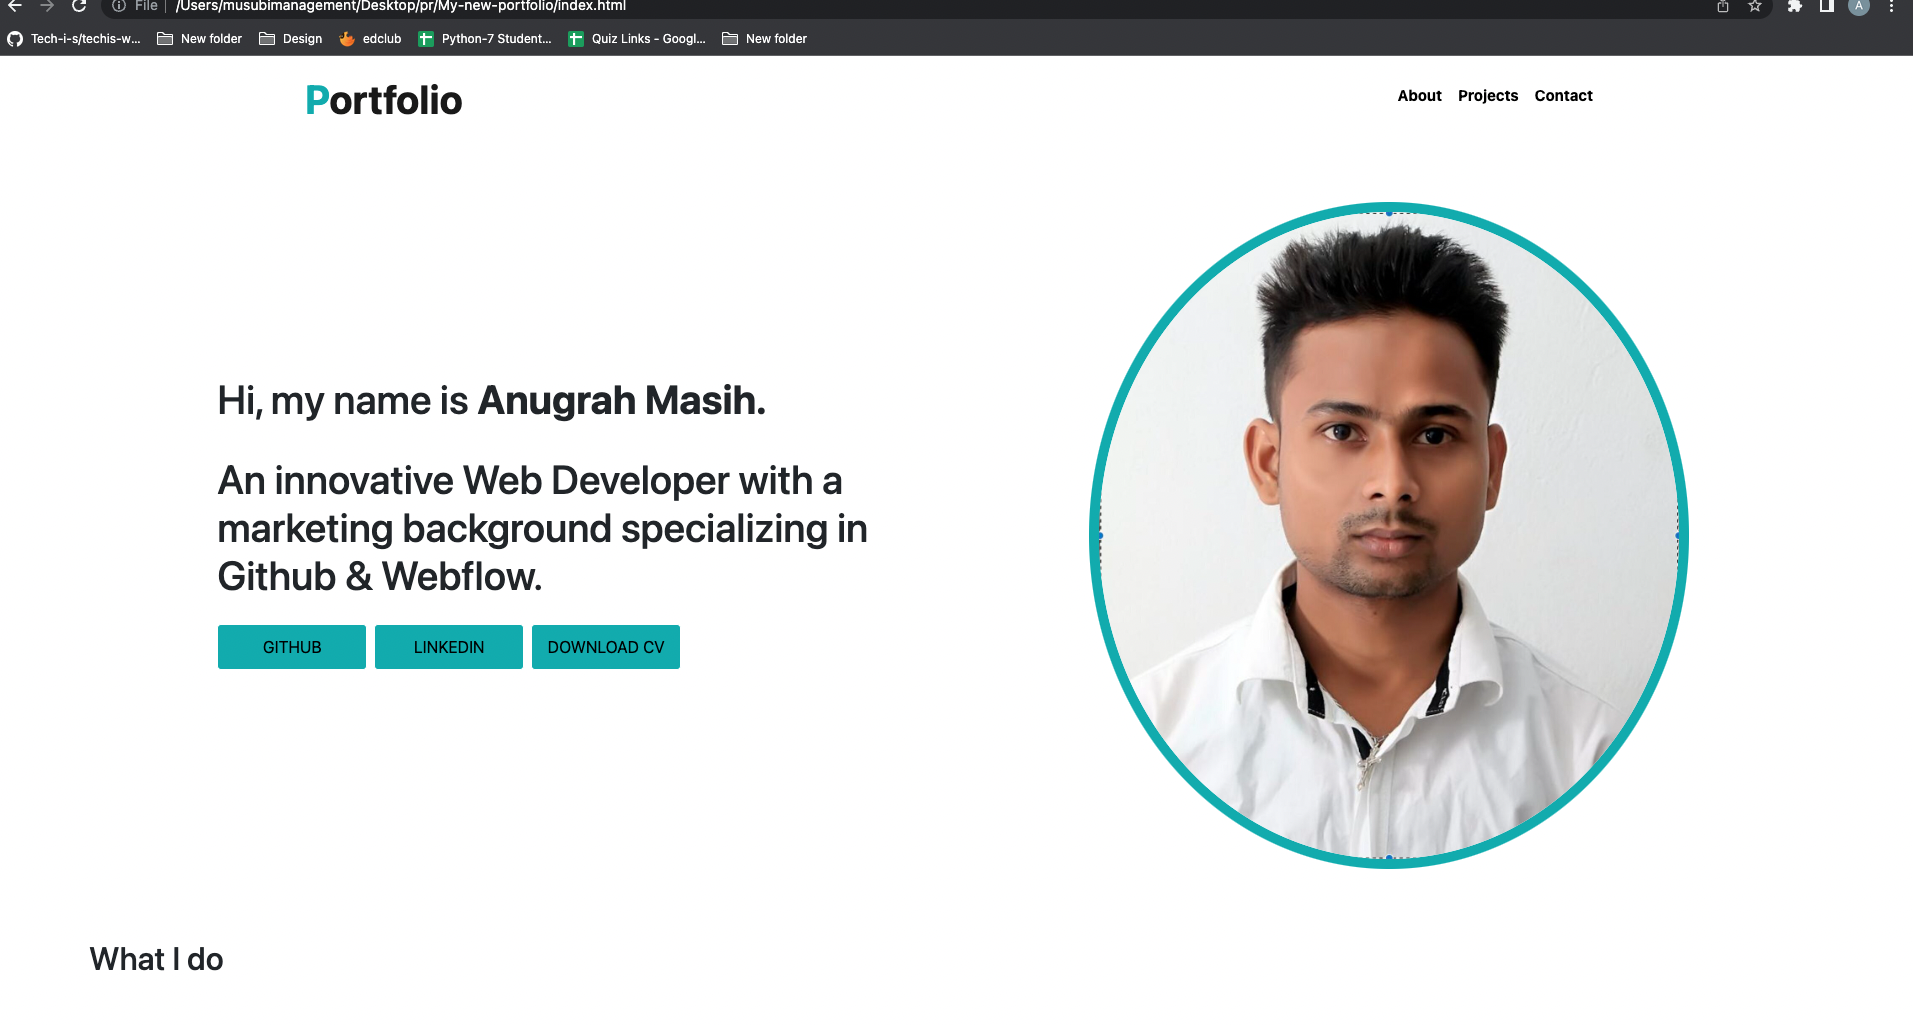Go to the Projects section
The height and width of the screenshot is (1025, 1913).
point(1488,96)
